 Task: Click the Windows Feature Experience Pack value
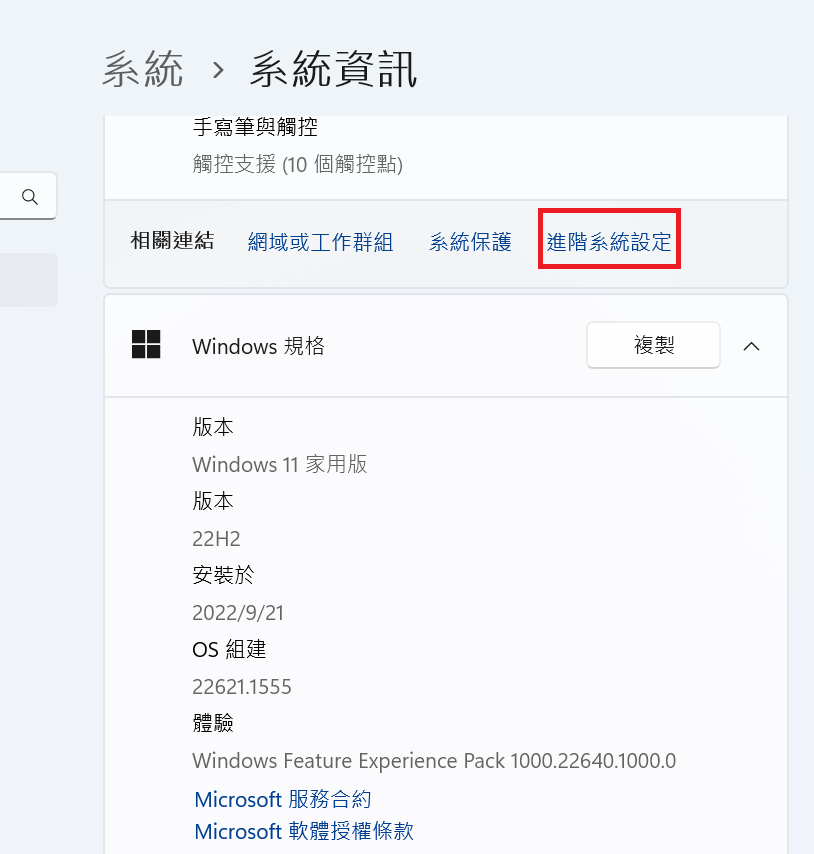coord(434,760)
